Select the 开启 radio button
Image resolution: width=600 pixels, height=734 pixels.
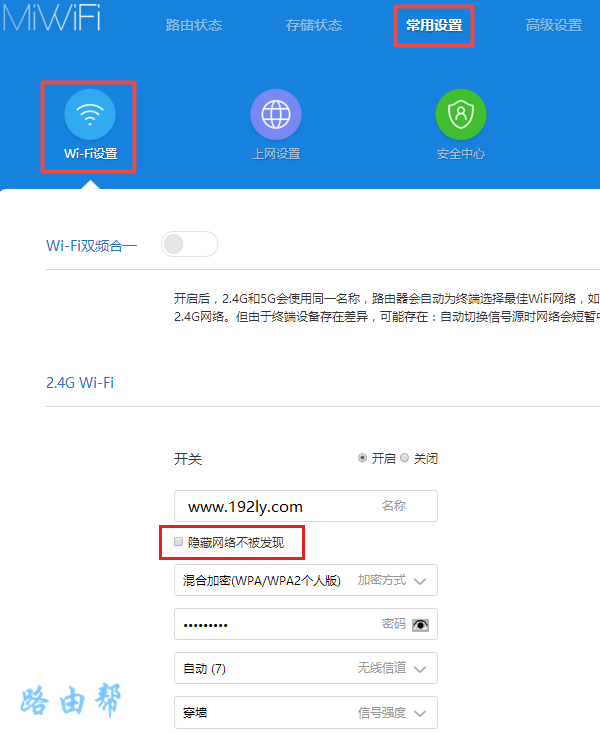tap(362, 458)
